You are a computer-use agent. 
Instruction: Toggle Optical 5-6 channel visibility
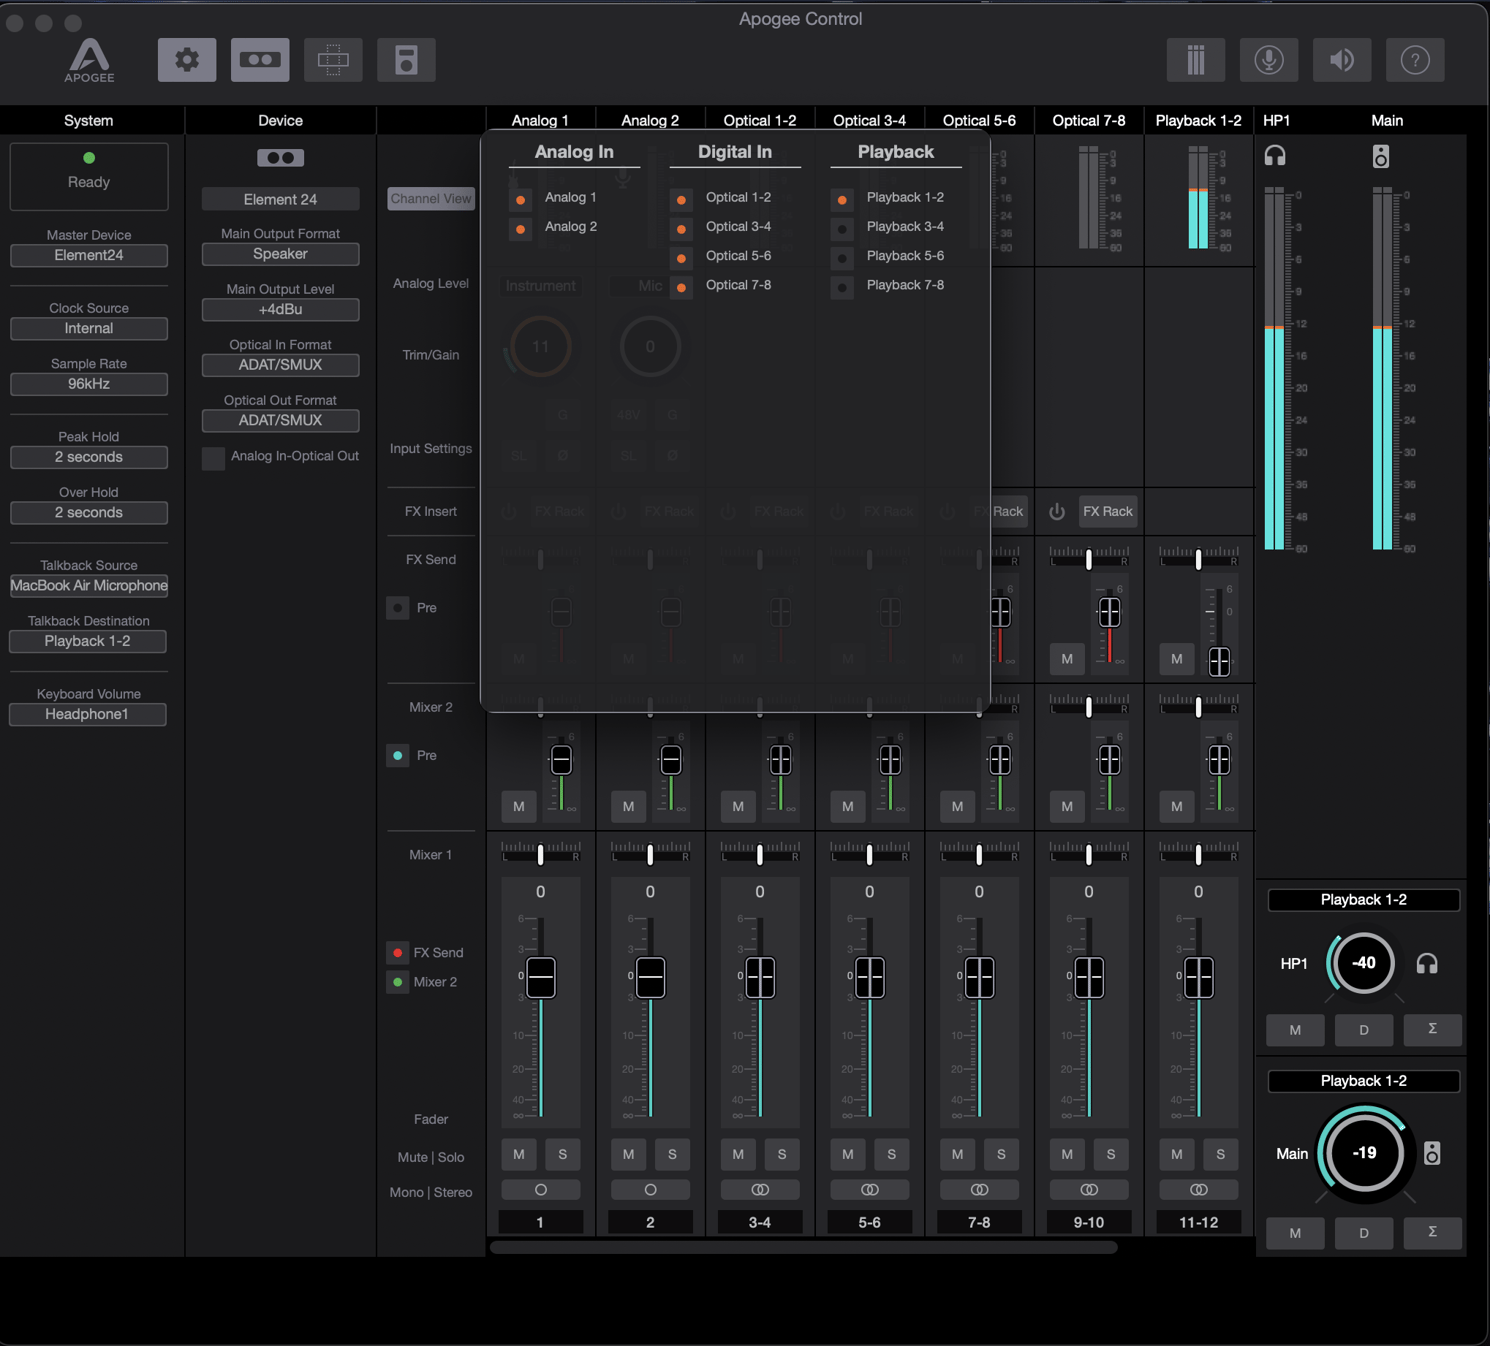click(682, 257)
